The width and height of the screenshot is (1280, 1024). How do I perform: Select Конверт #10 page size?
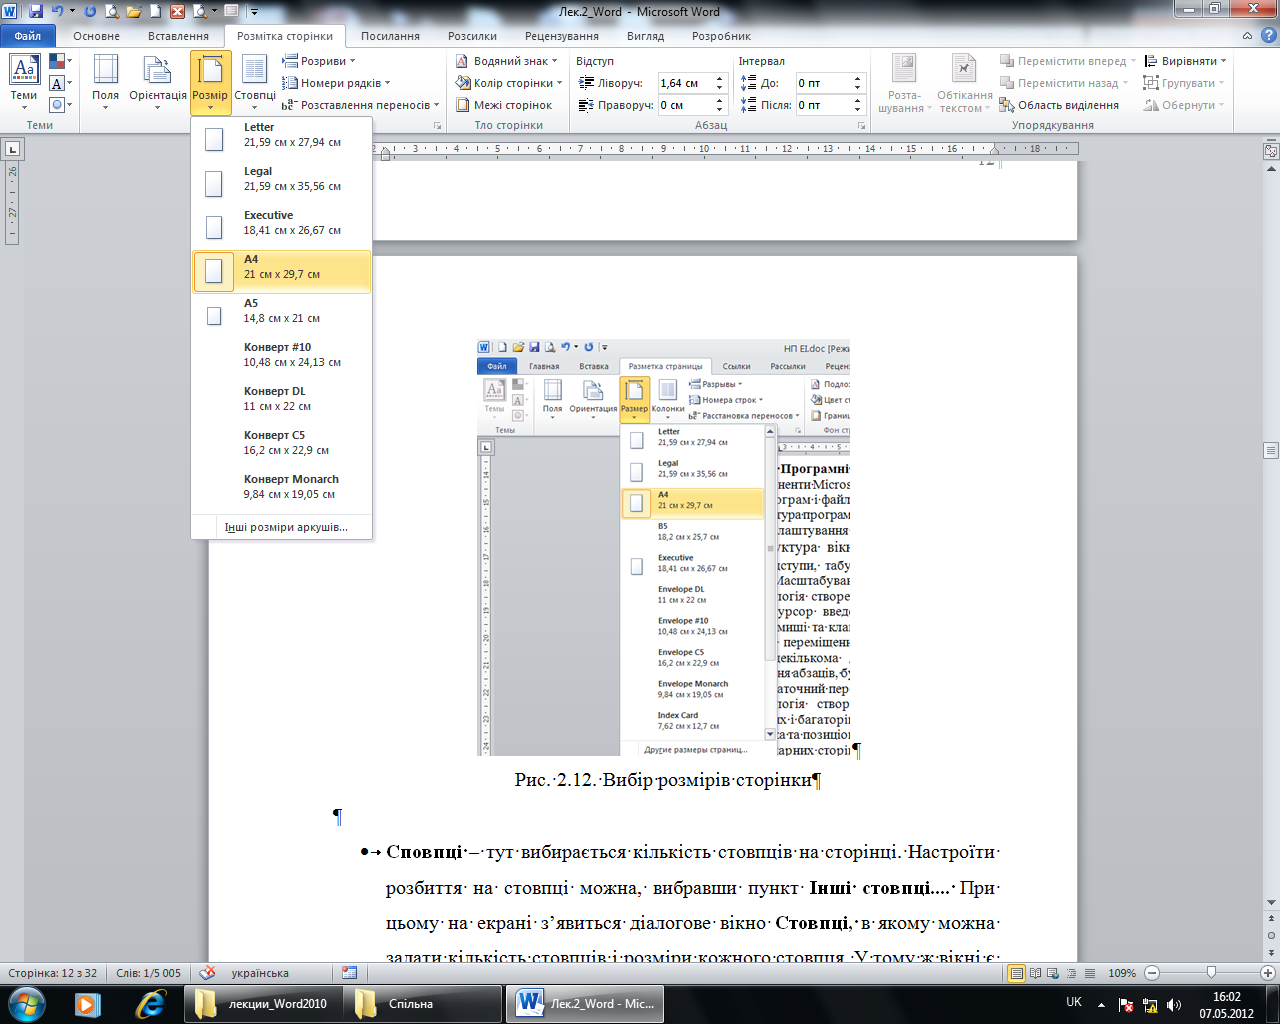(x=282, y=359)
